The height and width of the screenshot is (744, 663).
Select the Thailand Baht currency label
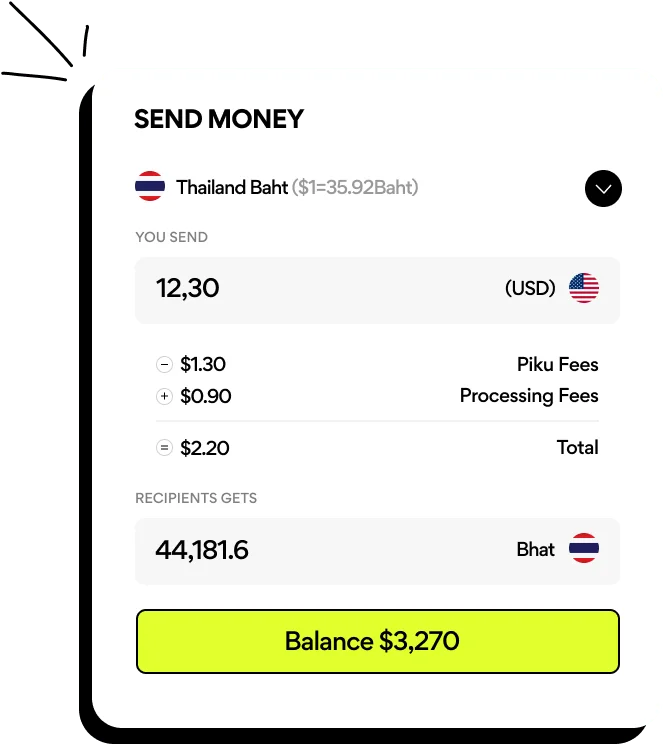(x=232, y=187)
